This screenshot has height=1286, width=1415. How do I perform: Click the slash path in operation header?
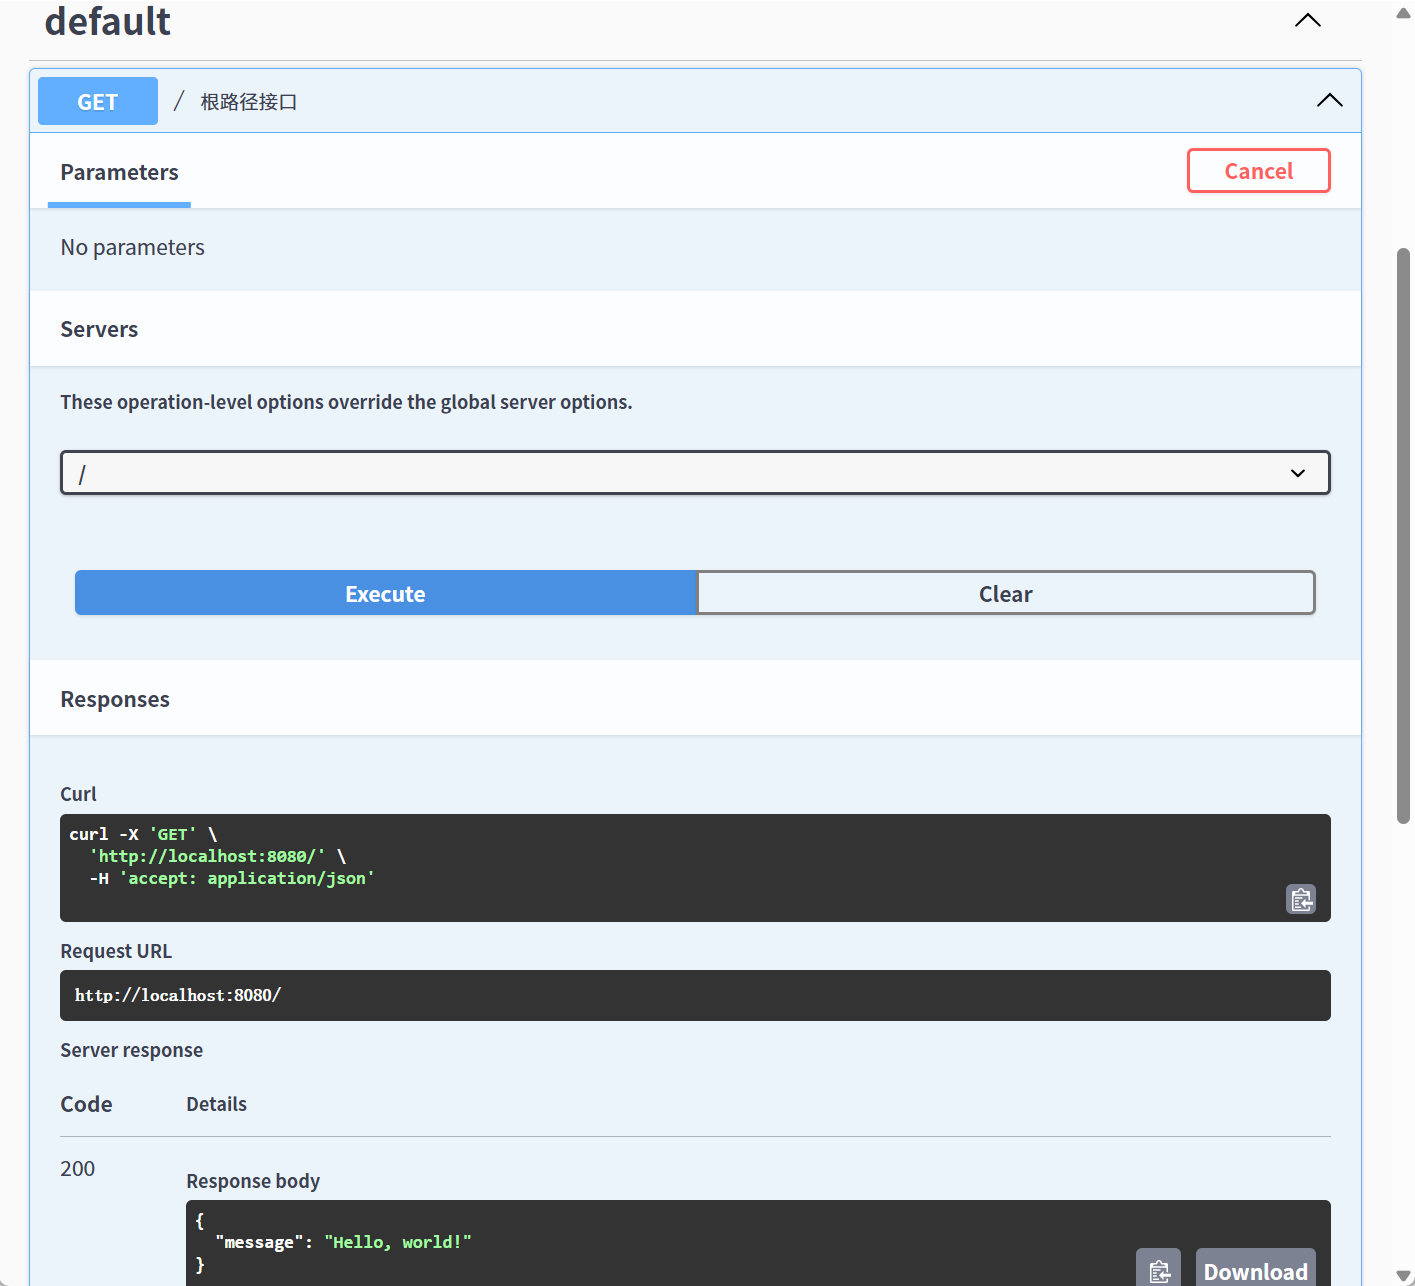point(179,101)
